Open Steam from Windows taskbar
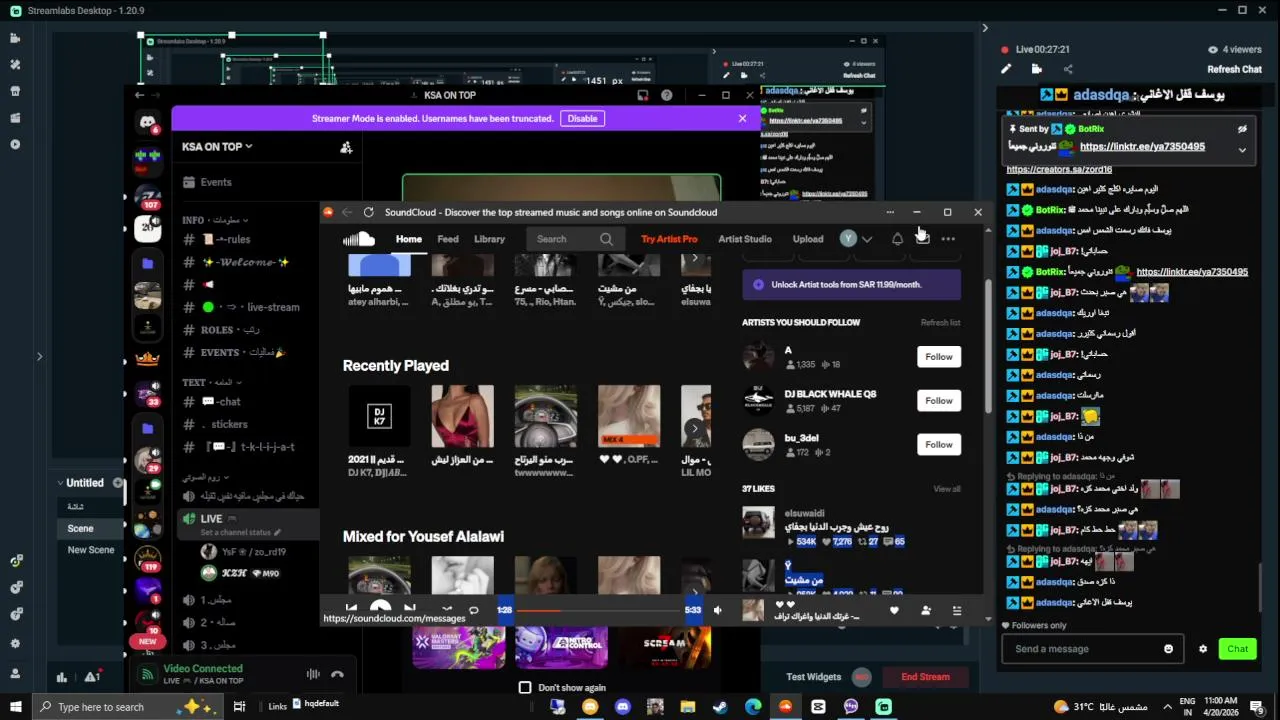The image size is (1280, 720). point(720,707)
